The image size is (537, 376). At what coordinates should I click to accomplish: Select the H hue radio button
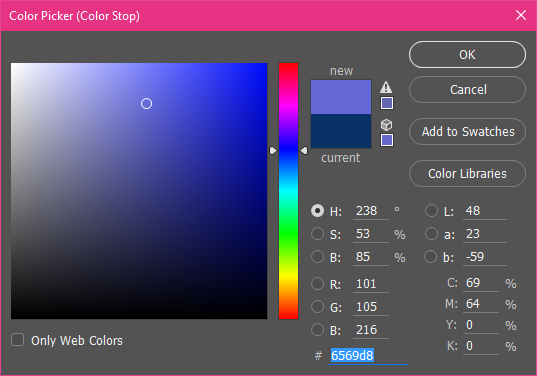[x=317, y=211]
